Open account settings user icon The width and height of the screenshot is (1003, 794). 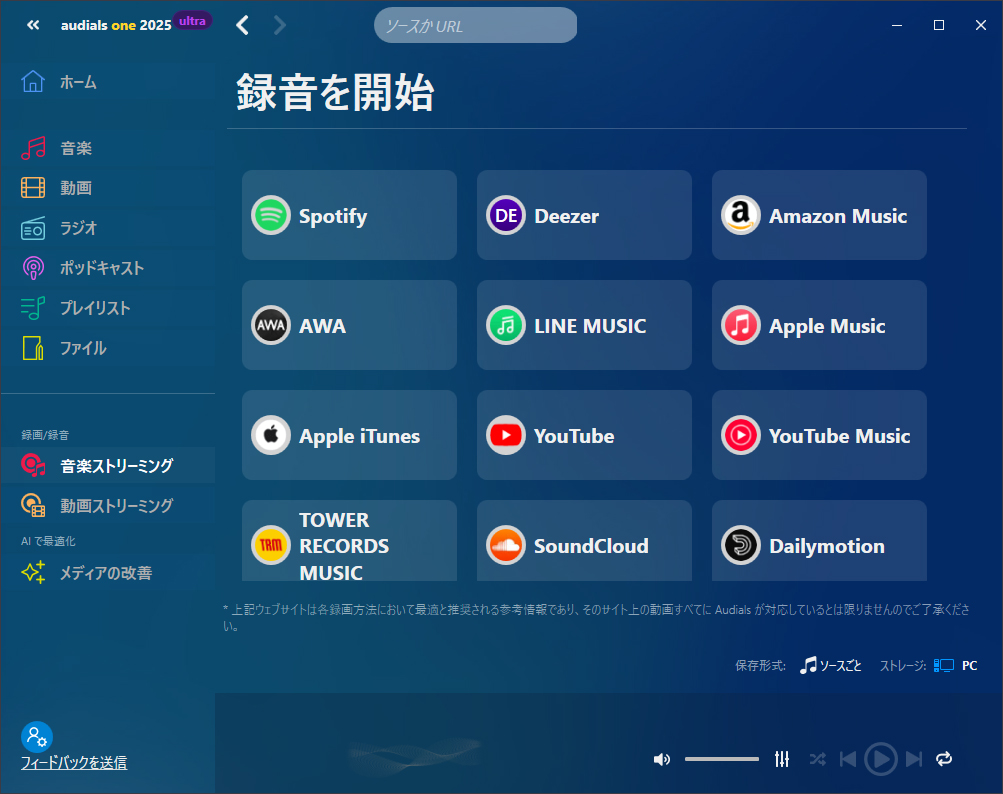pos(36,737)
